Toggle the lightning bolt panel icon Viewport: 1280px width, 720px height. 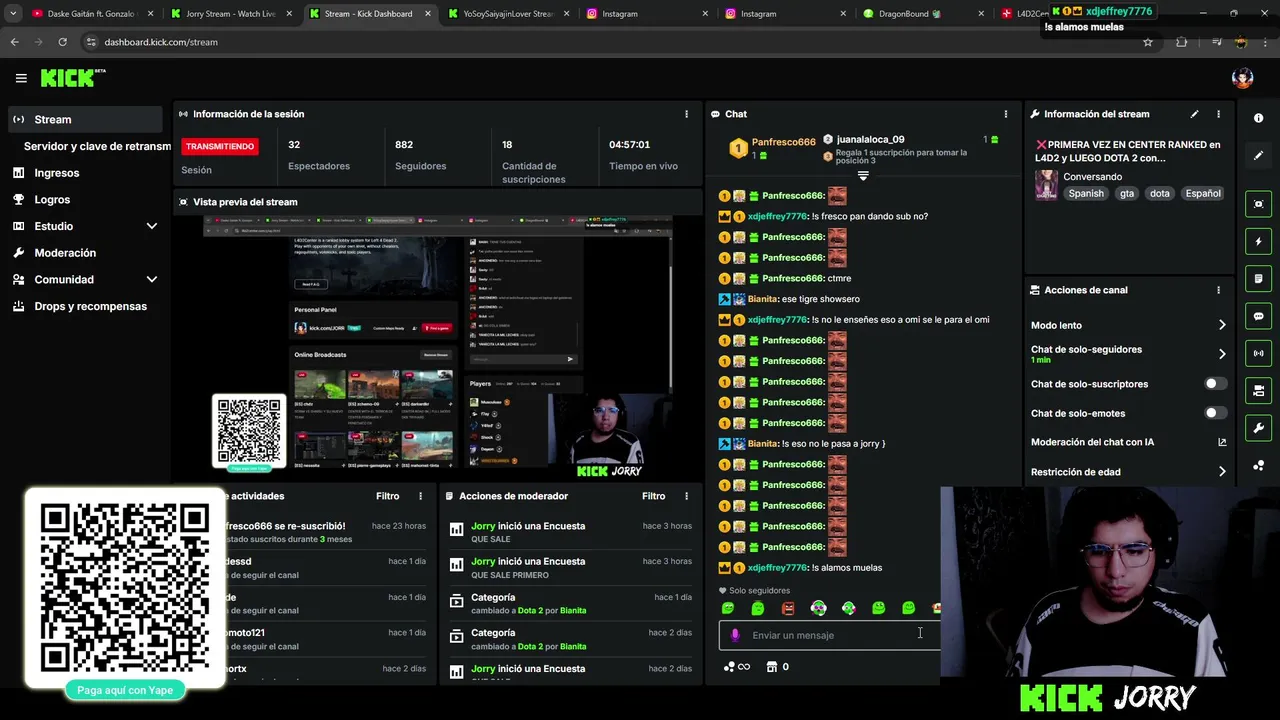click(x=1258, y=241)
